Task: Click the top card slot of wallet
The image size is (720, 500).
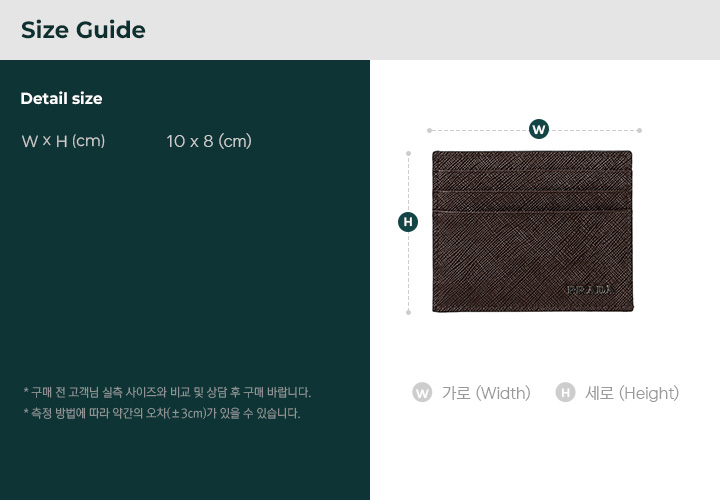Action: [x=532, y=162]
